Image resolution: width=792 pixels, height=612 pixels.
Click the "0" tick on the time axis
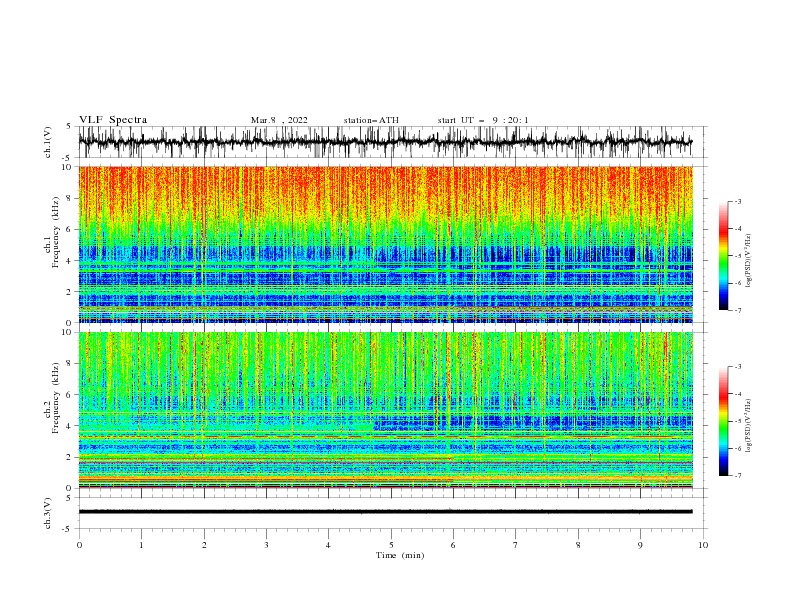point(79,545)
